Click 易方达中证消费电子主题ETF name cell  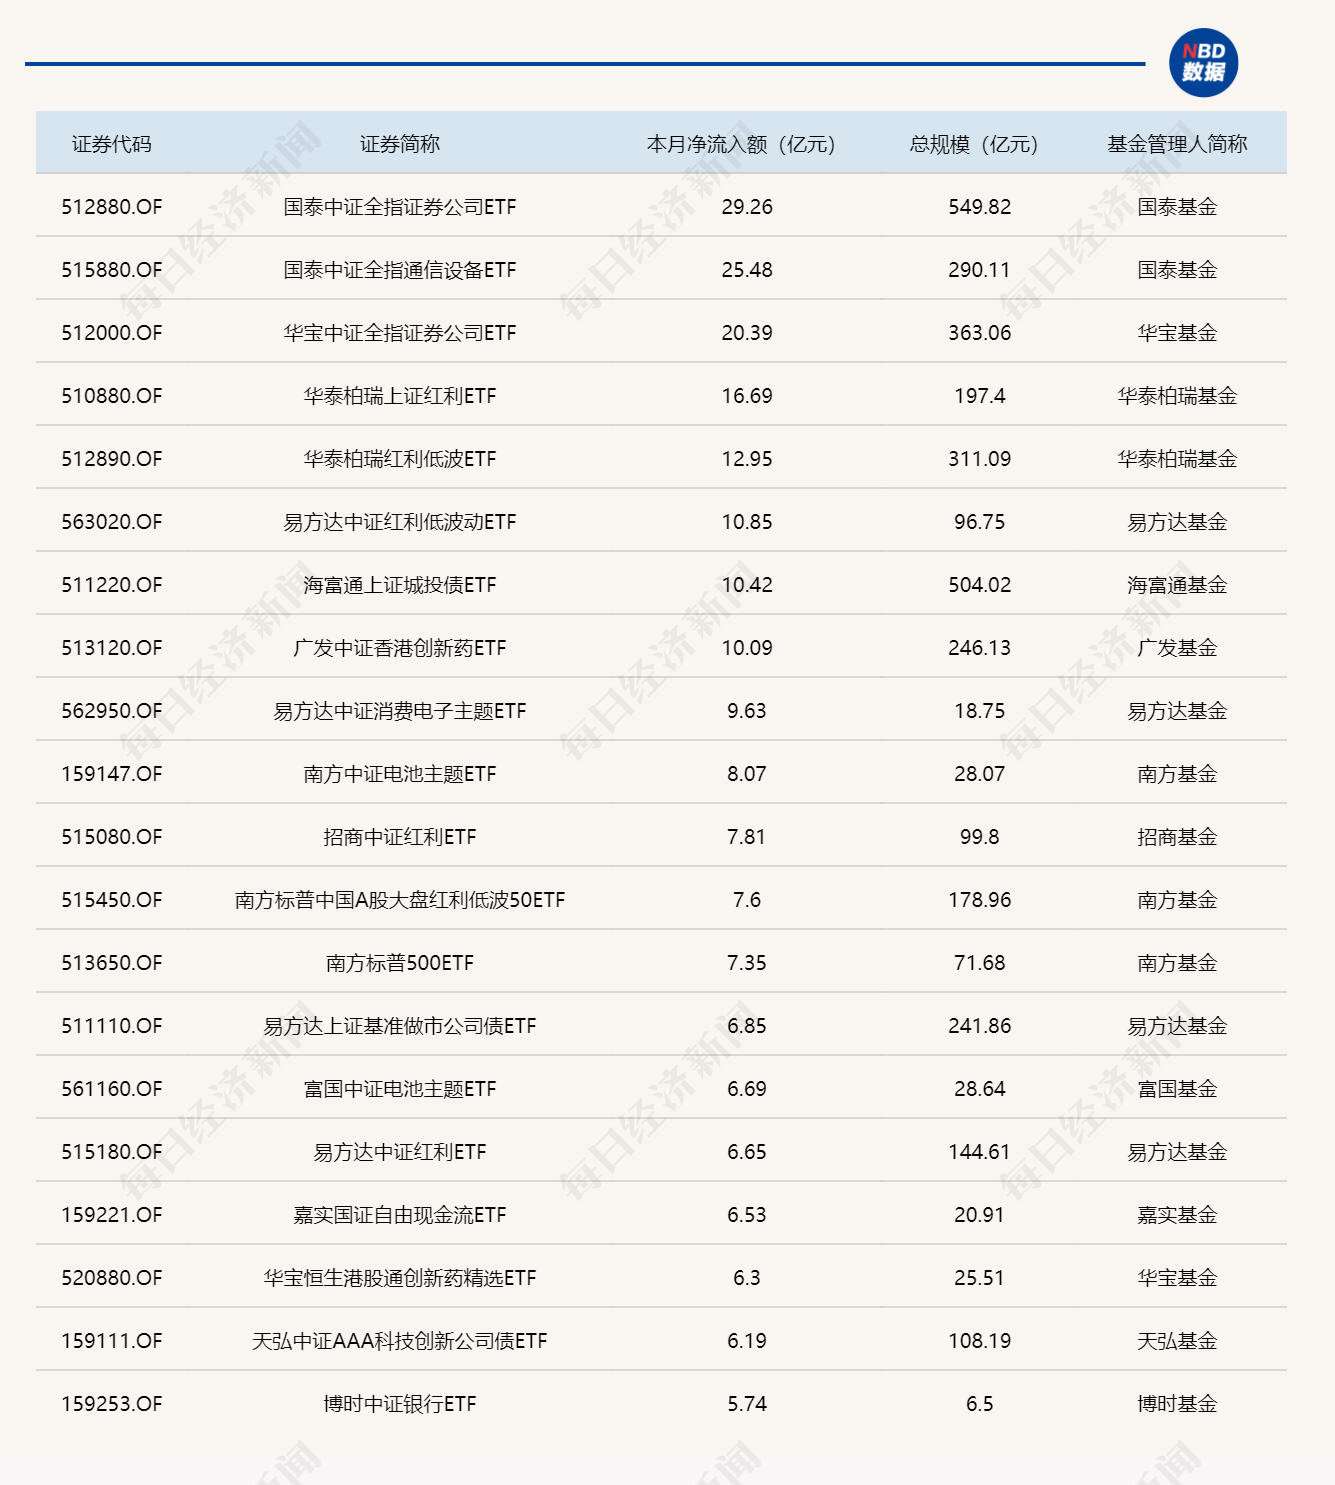tap(400, 711)
